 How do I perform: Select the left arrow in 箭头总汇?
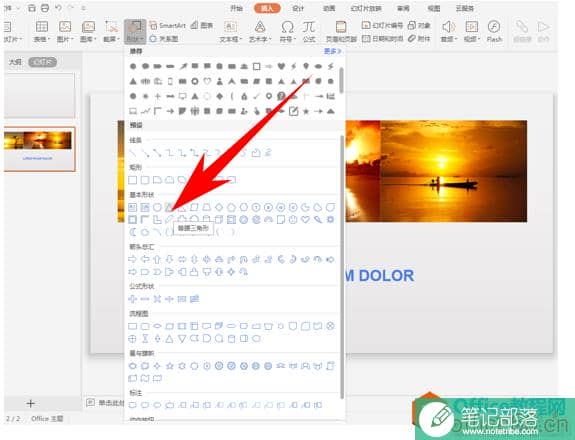point(145,260)
